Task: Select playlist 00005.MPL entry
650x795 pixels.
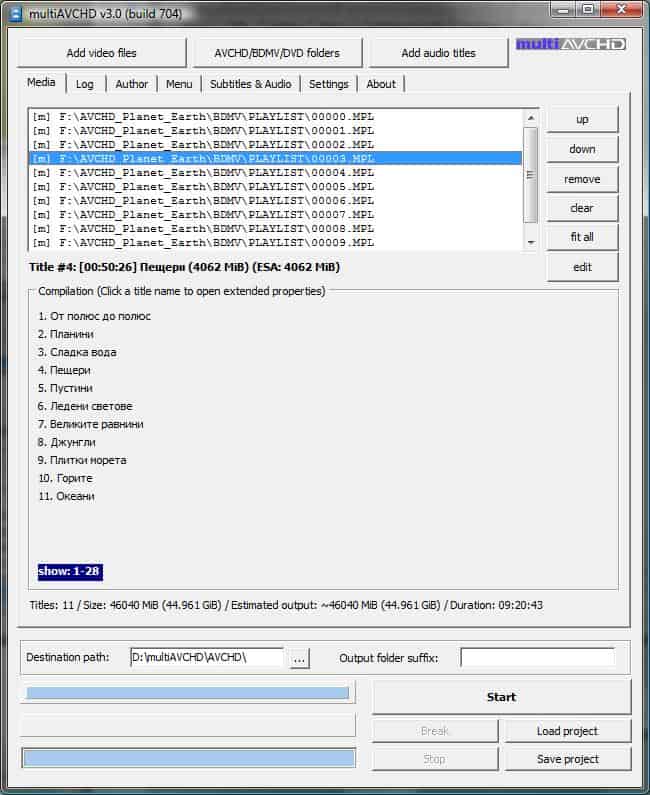Action: (275, 187)
